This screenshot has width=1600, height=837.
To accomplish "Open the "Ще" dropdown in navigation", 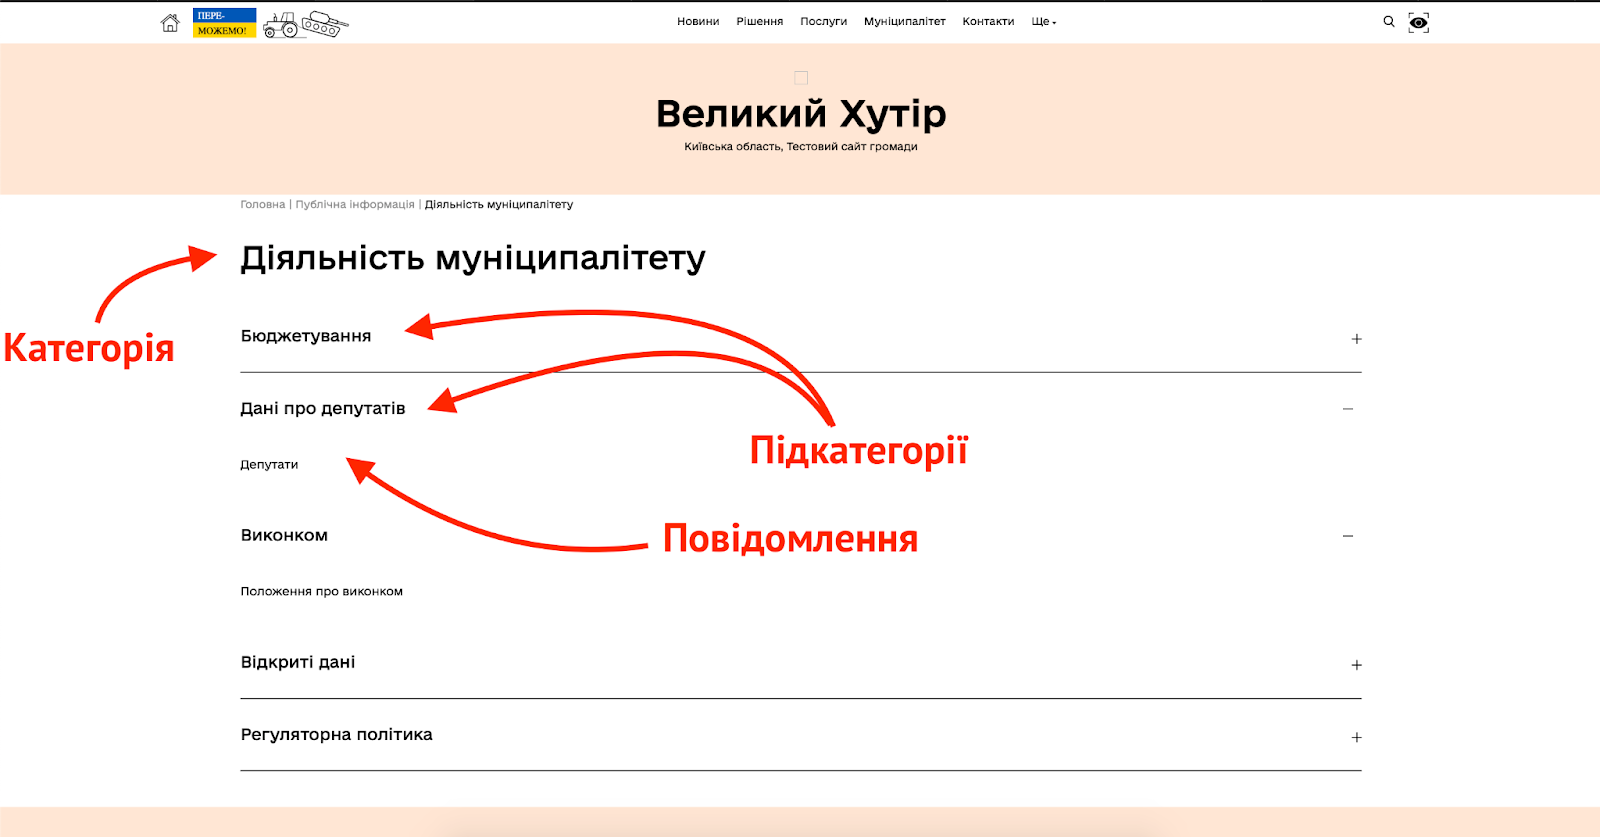I will coord(1043,22).
